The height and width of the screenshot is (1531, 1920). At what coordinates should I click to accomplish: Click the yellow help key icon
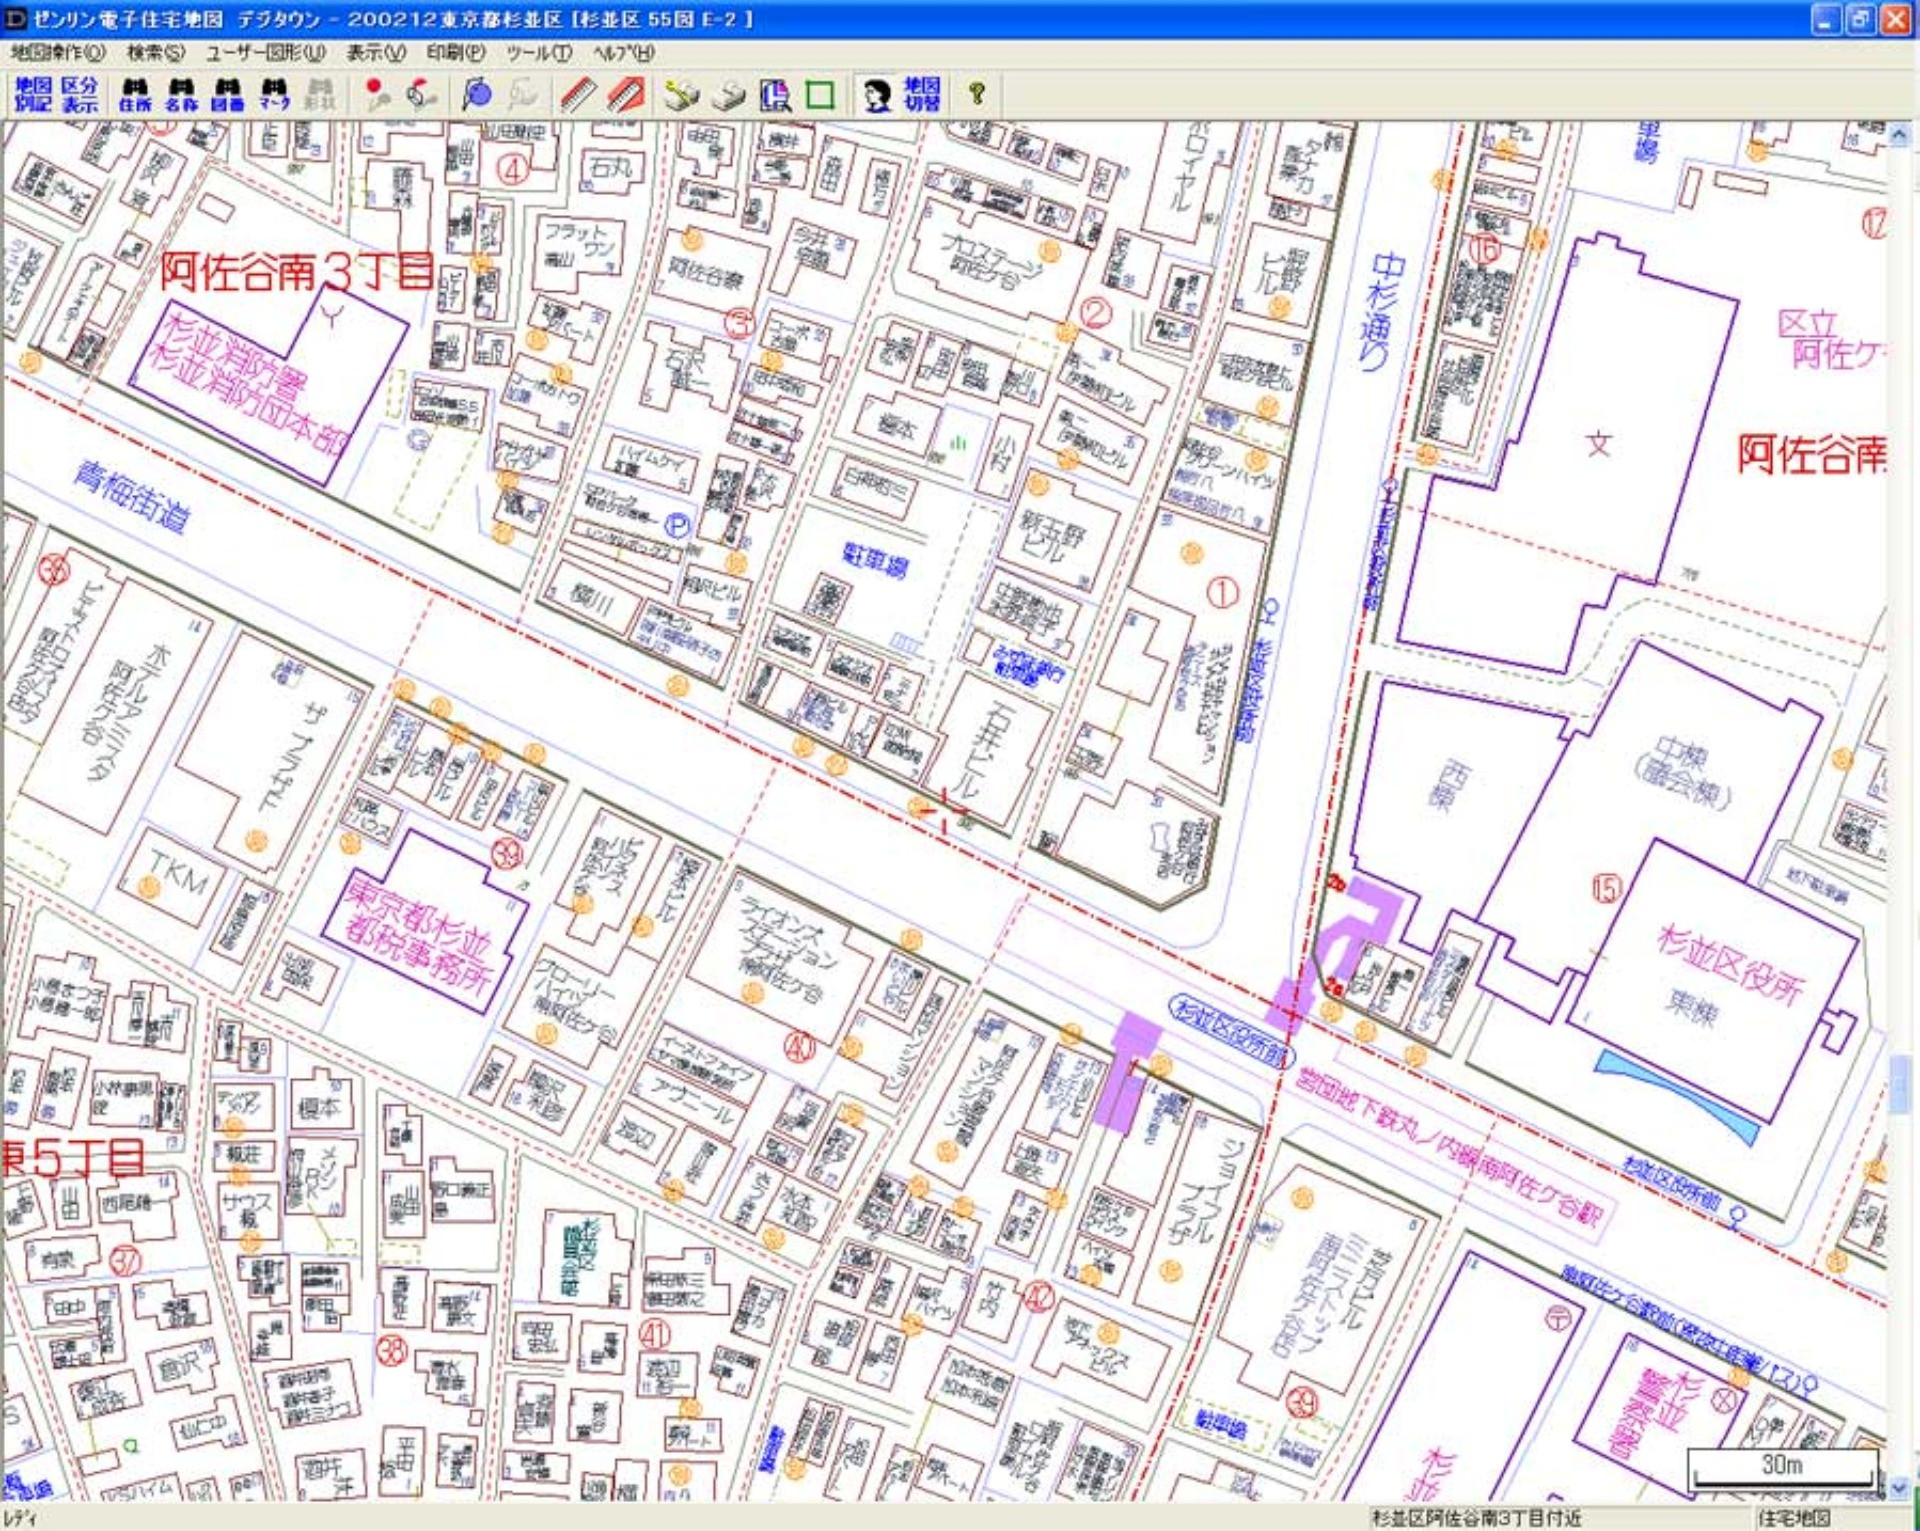(977, 94)
